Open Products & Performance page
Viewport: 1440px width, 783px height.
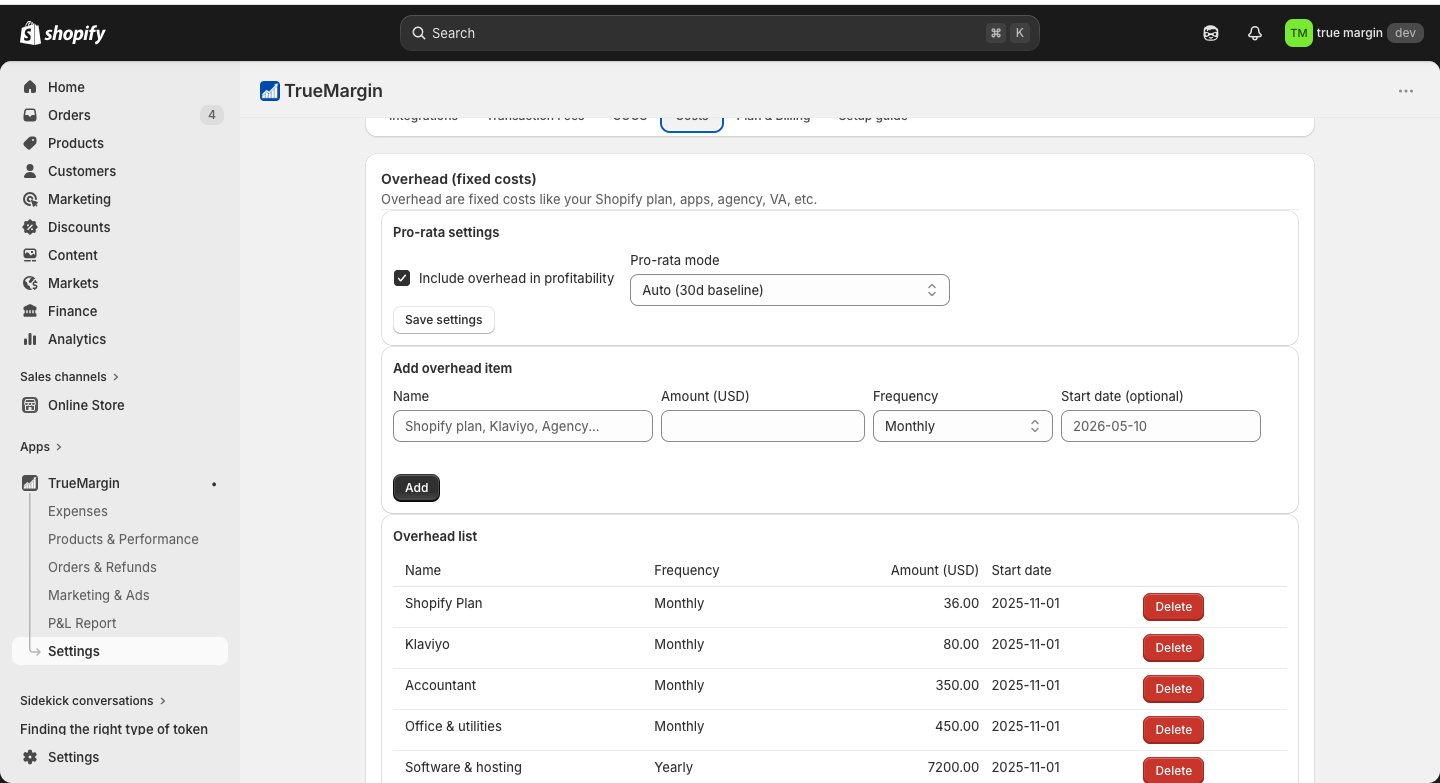[123, 539]
